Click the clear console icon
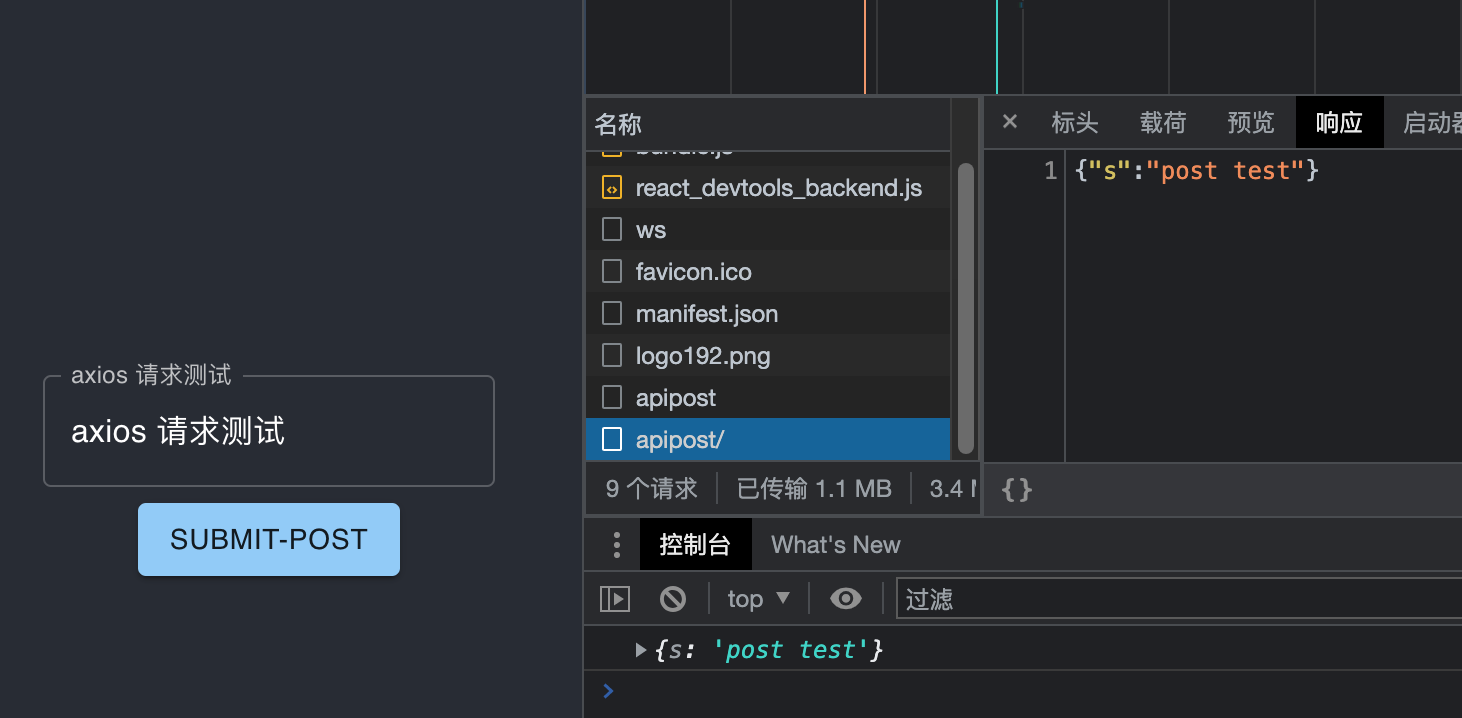This screenshot has width=1462, height=718. coord(672,598)
